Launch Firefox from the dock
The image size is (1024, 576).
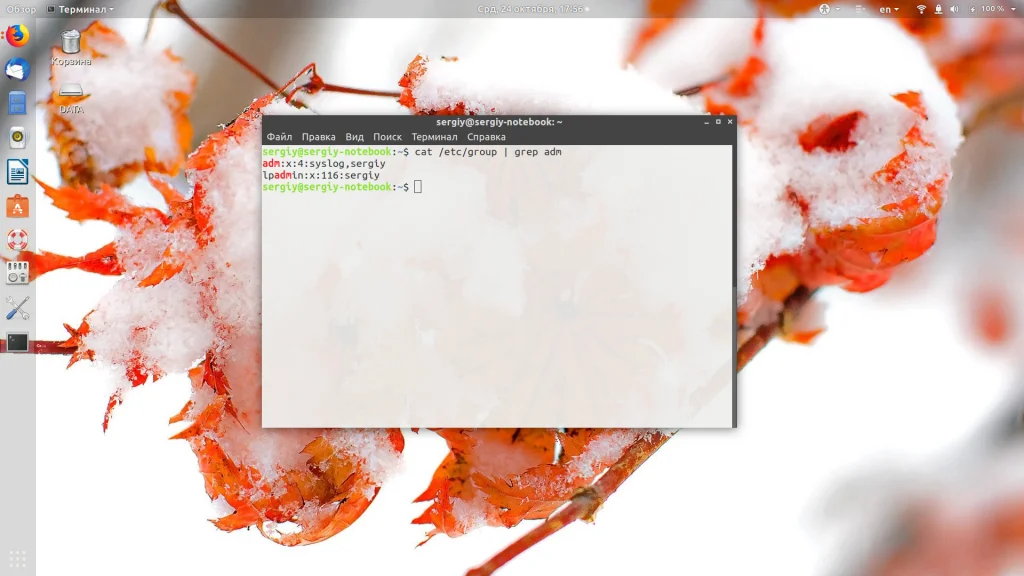tap(18, 35)
